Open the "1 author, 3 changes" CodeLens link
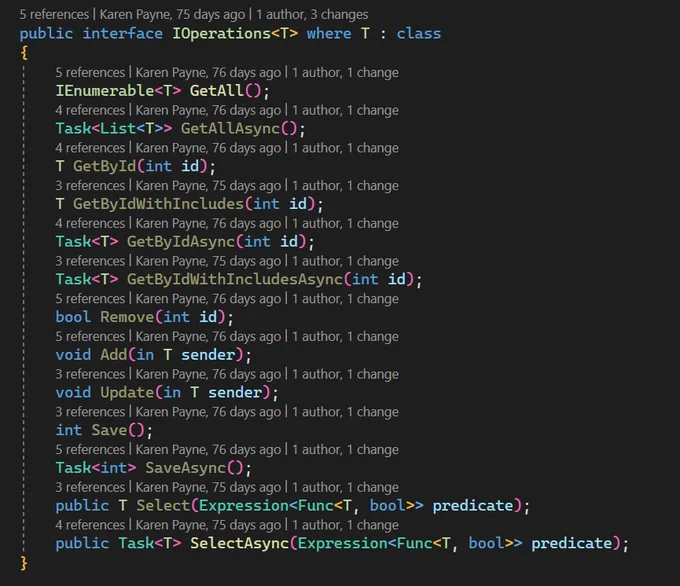 pos(312,14)
